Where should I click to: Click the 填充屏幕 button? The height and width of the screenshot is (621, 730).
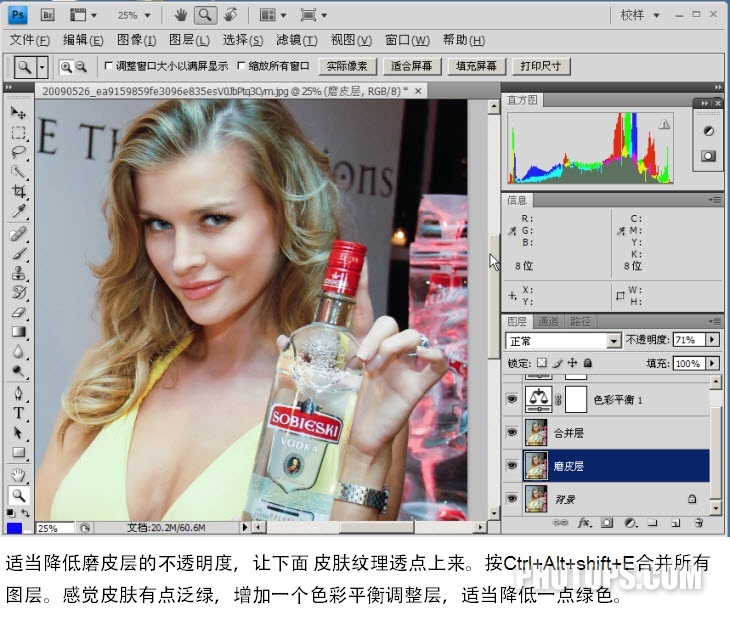[476, 66]
